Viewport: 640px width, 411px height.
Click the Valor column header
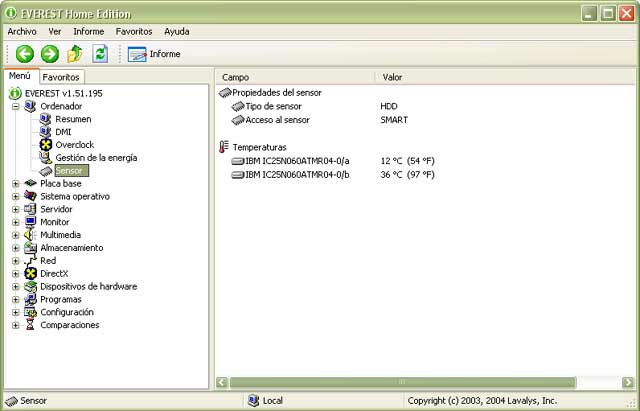point(392,77)
